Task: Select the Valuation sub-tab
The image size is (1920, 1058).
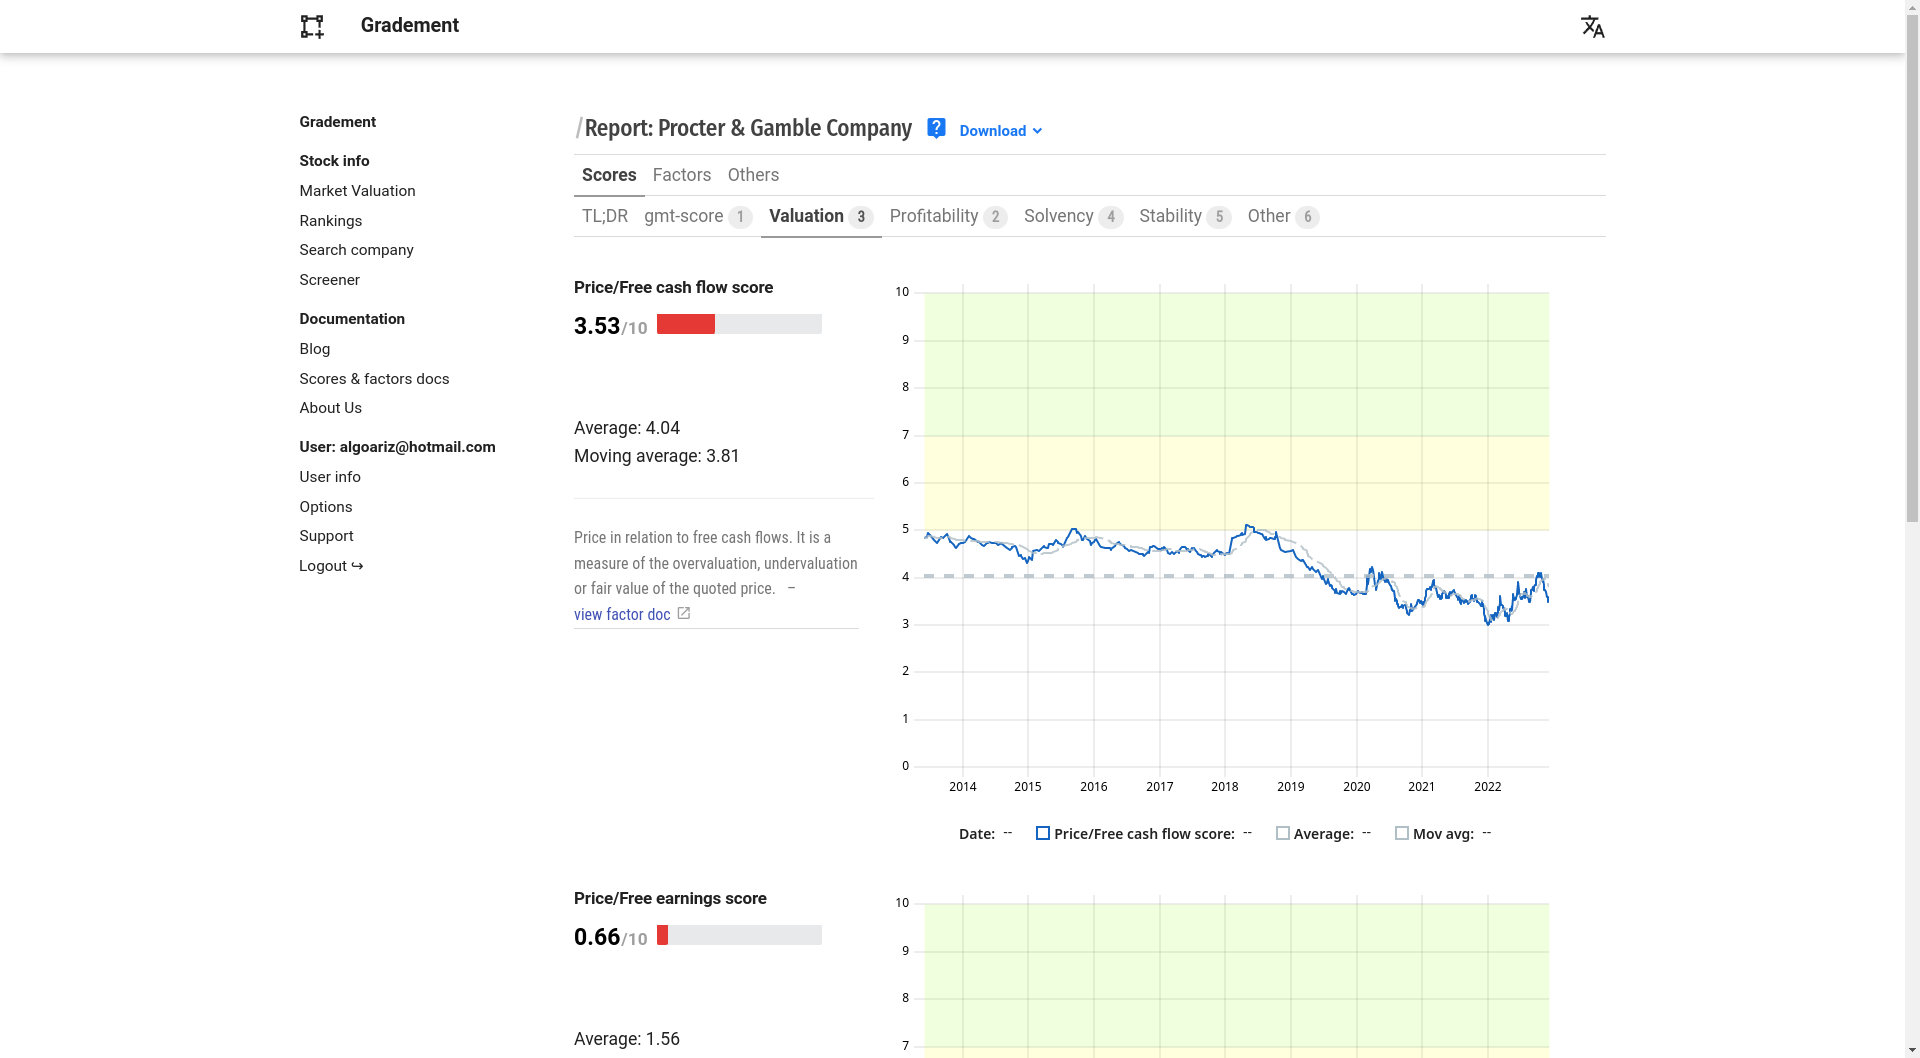Action: pyautogui.click(x=821, y=216)
